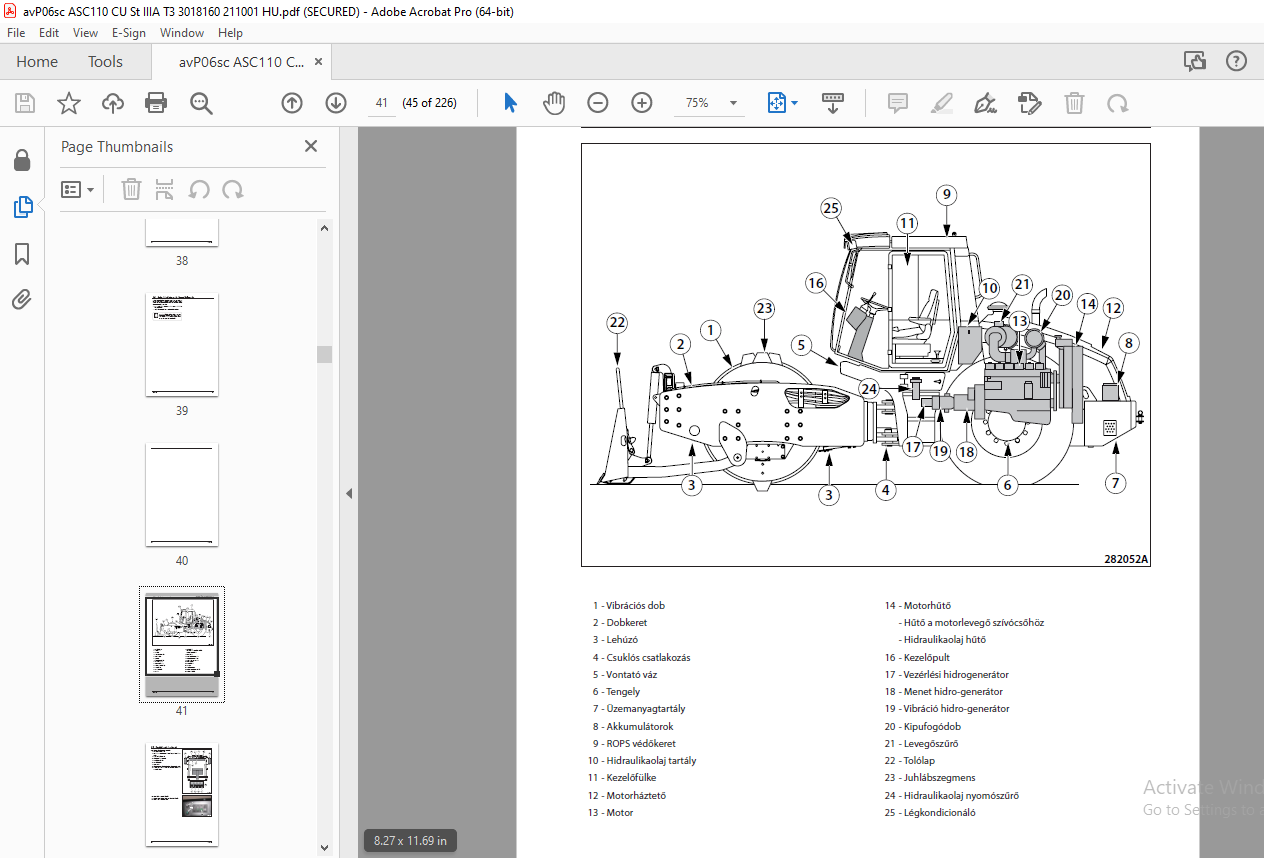Open the Attachments paperclip panel
The width and height of the screenshot is (1264, 858).
click(22, 299)
